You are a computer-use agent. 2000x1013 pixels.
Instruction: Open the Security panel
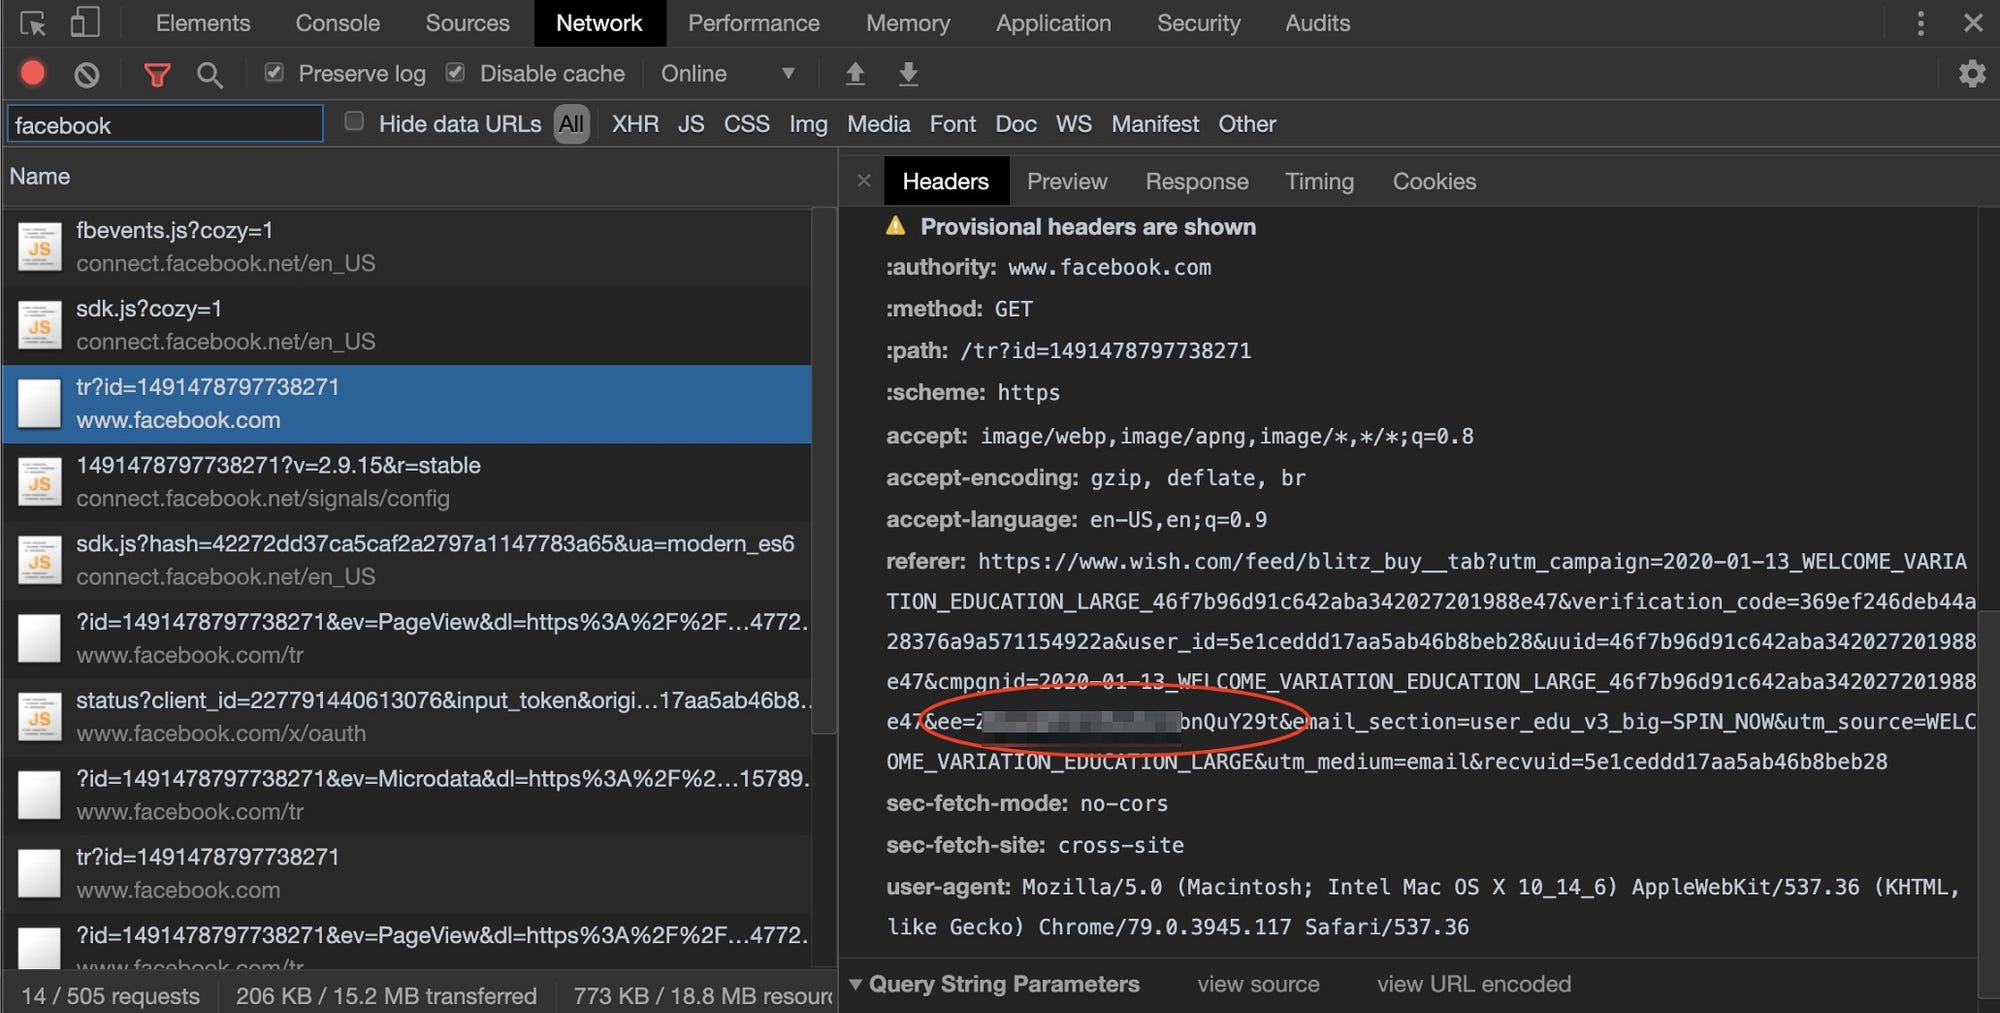pyautogui.click(x=1198, y=23)
